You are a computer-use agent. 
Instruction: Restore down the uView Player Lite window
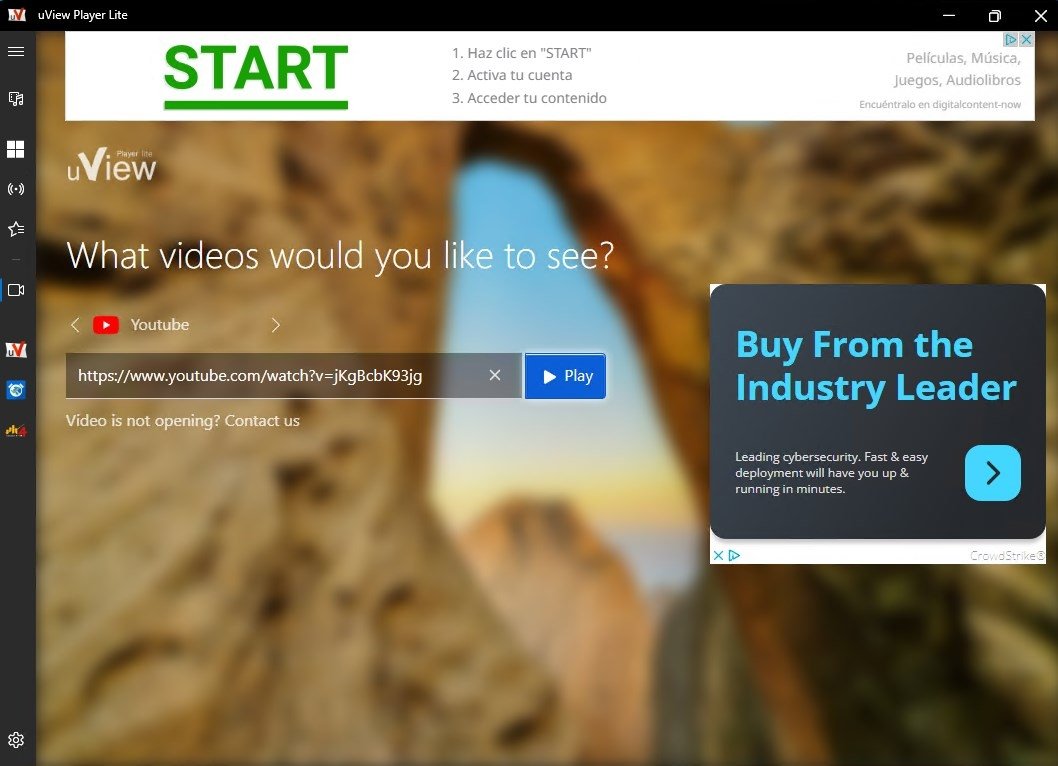pyautogui.click(x=995, y=16)
